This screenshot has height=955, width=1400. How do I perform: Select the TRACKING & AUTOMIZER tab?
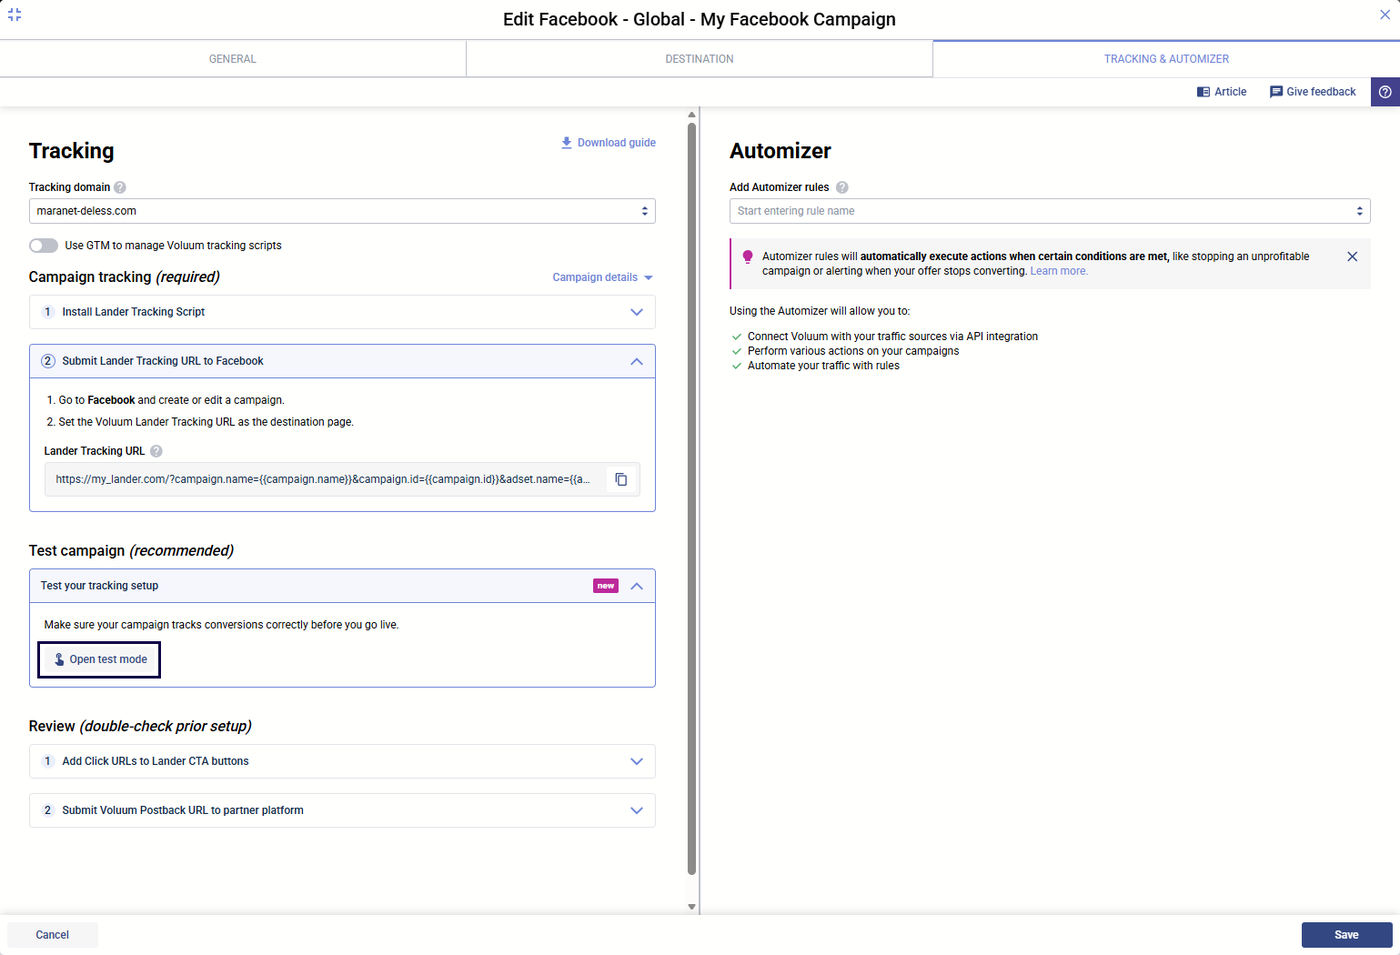[x=1167, y=59]
